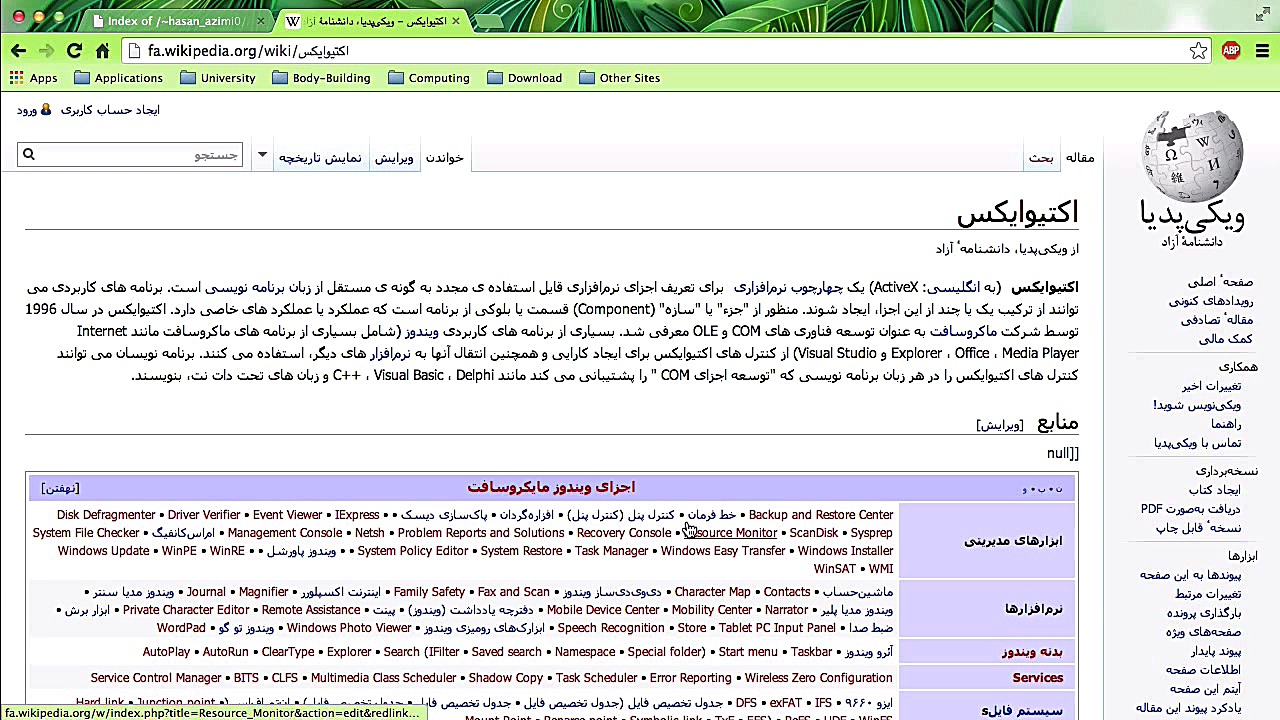
Task: Open the Remote Assistance link
Action: [x=311, y=610]
